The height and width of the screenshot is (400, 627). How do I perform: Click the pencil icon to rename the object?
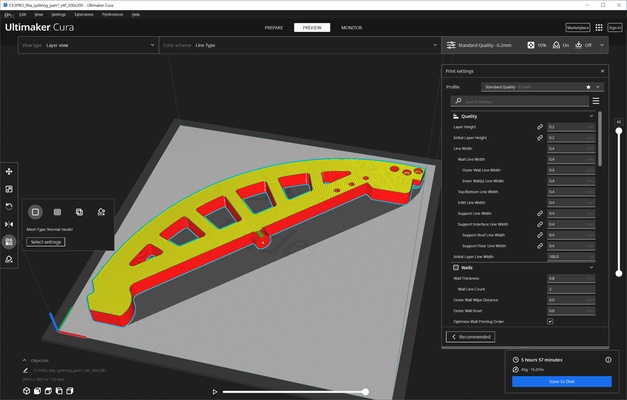click(x=26, y=370)
